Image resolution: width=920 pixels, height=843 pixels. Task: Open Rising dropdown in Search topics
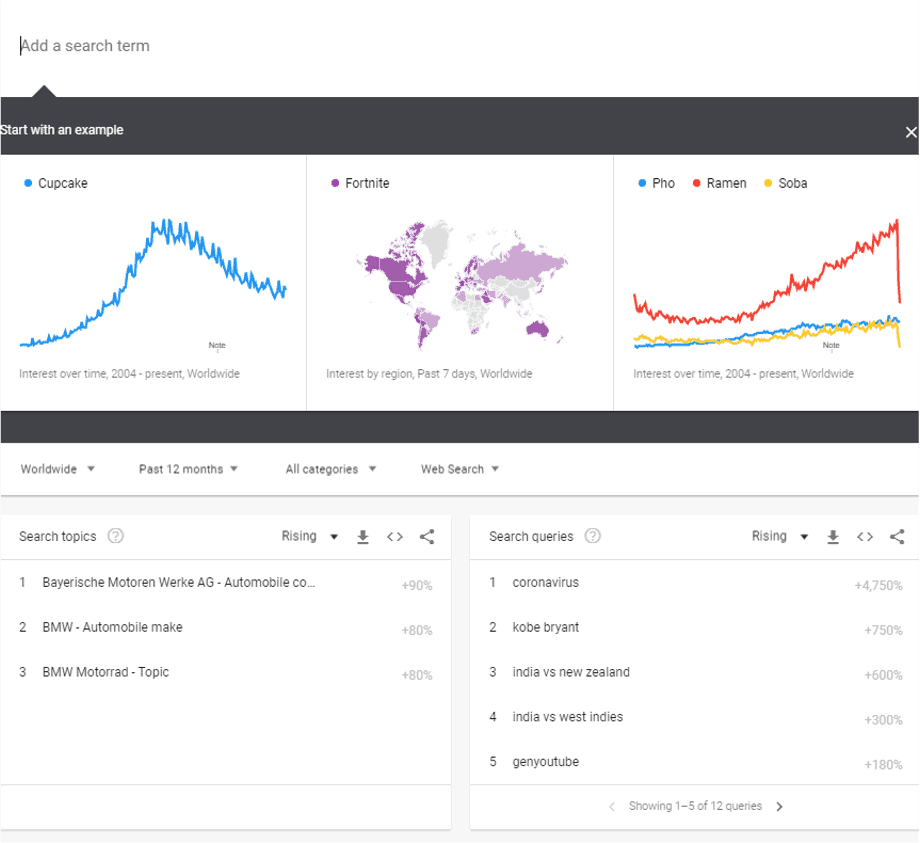point(310,537)
